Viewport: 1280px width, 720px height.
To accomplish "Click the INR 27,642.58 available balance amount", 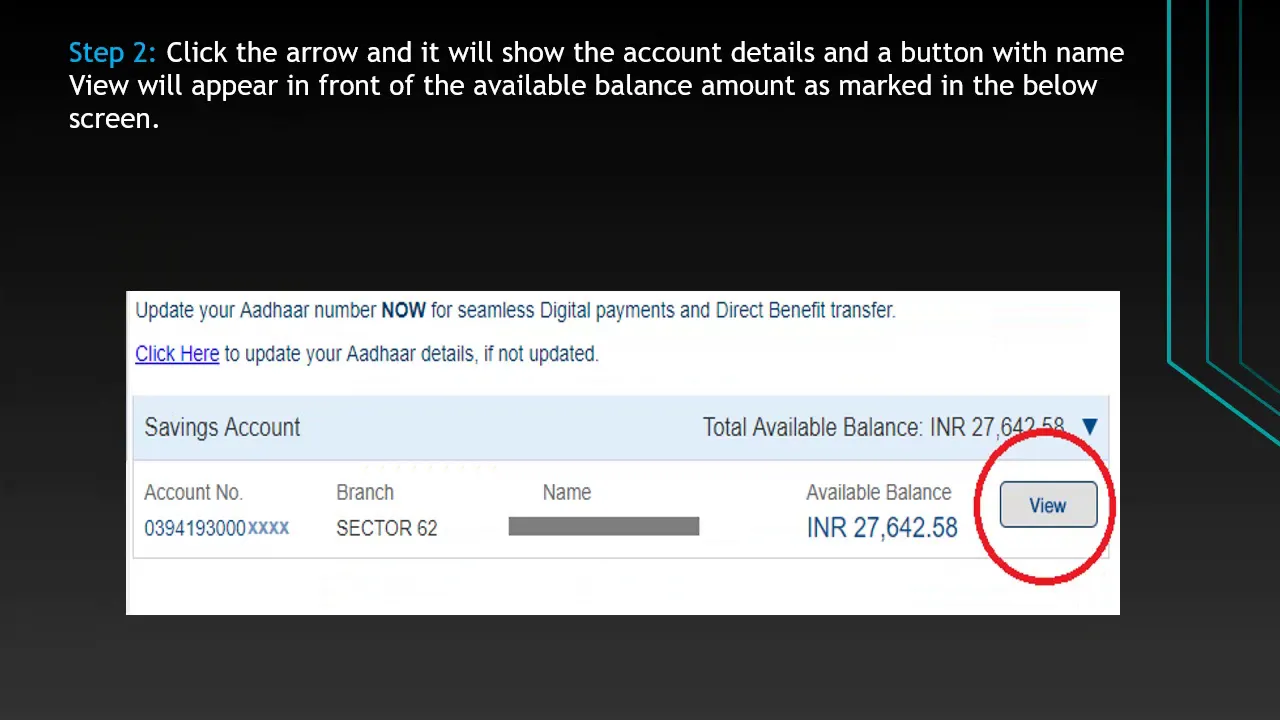I will (881, 528).
